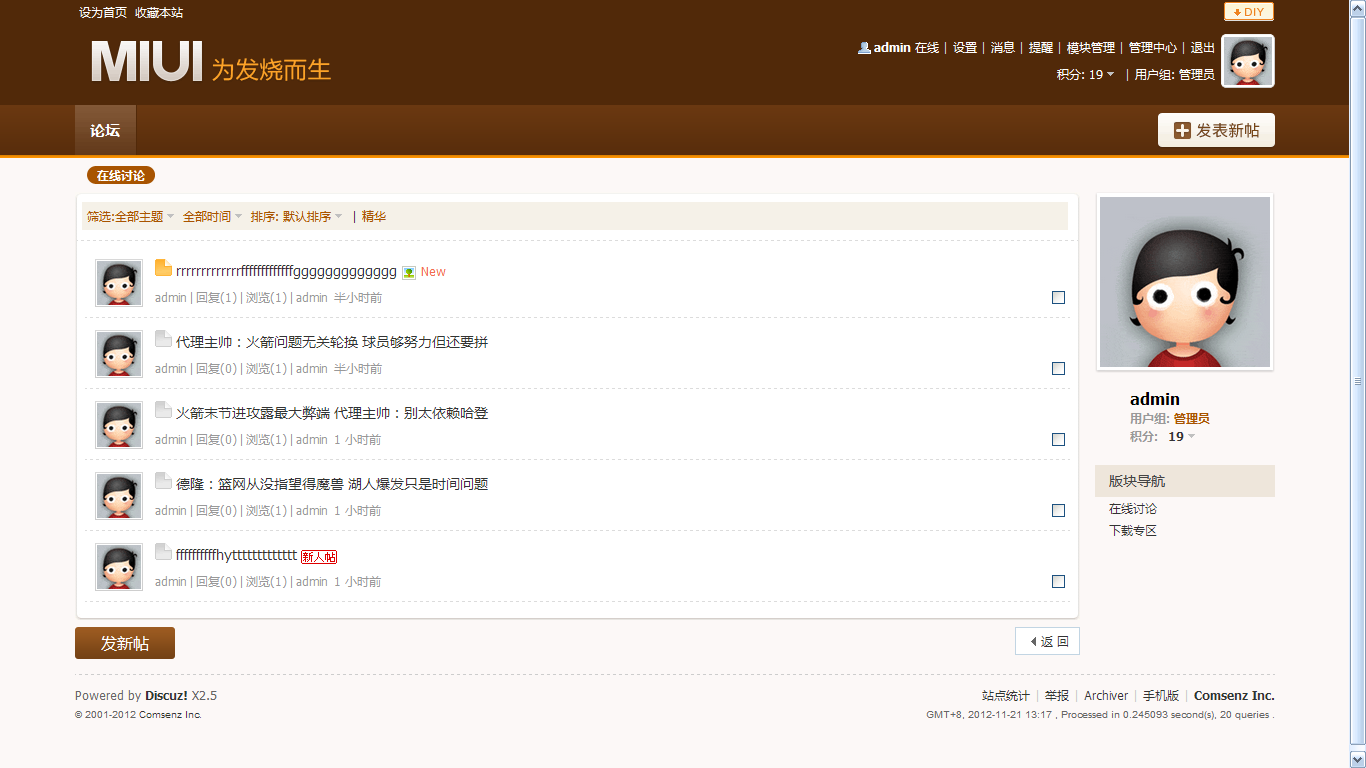Expand the 积分: 19 dropdown in header

point(1086,75)
